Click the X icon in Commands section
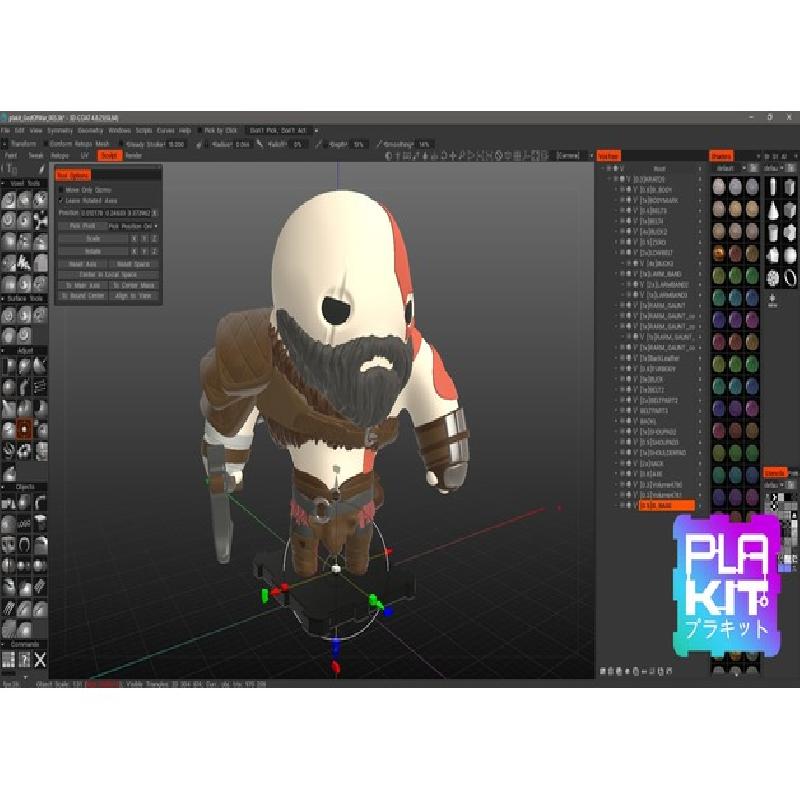This screenshot has height=800, width=800. 40,660
